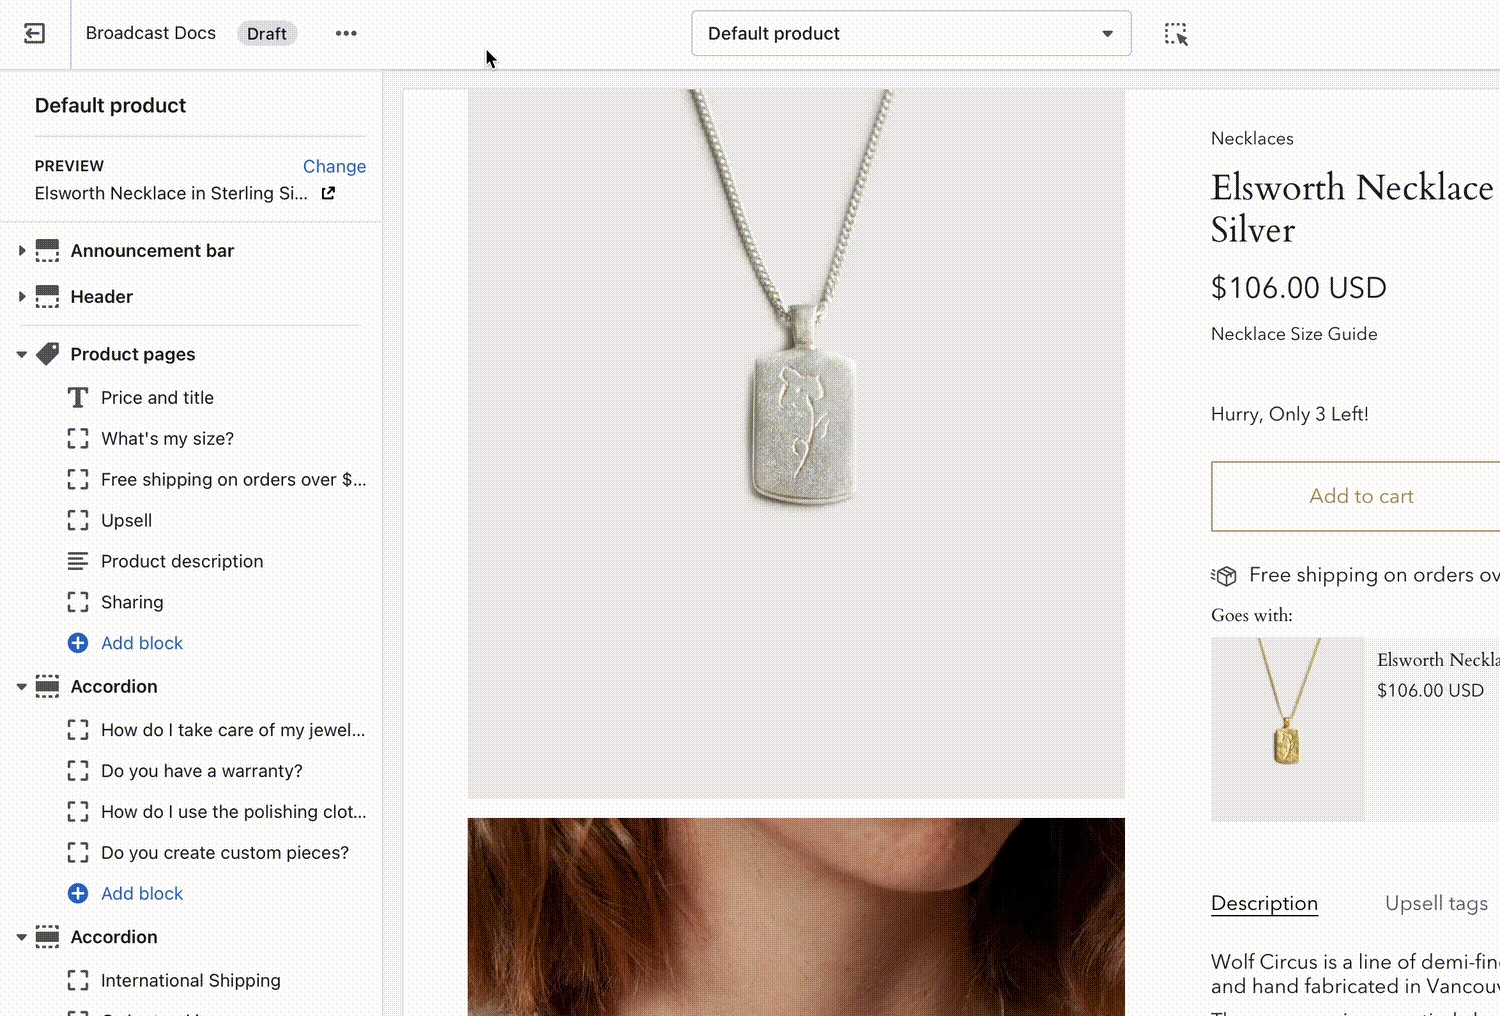Image resolution: width=1500 pixels, height=1016 pixels.
Task: Open the Default product template dropdown
Action: pyautogui.click(x=910, y=34)
